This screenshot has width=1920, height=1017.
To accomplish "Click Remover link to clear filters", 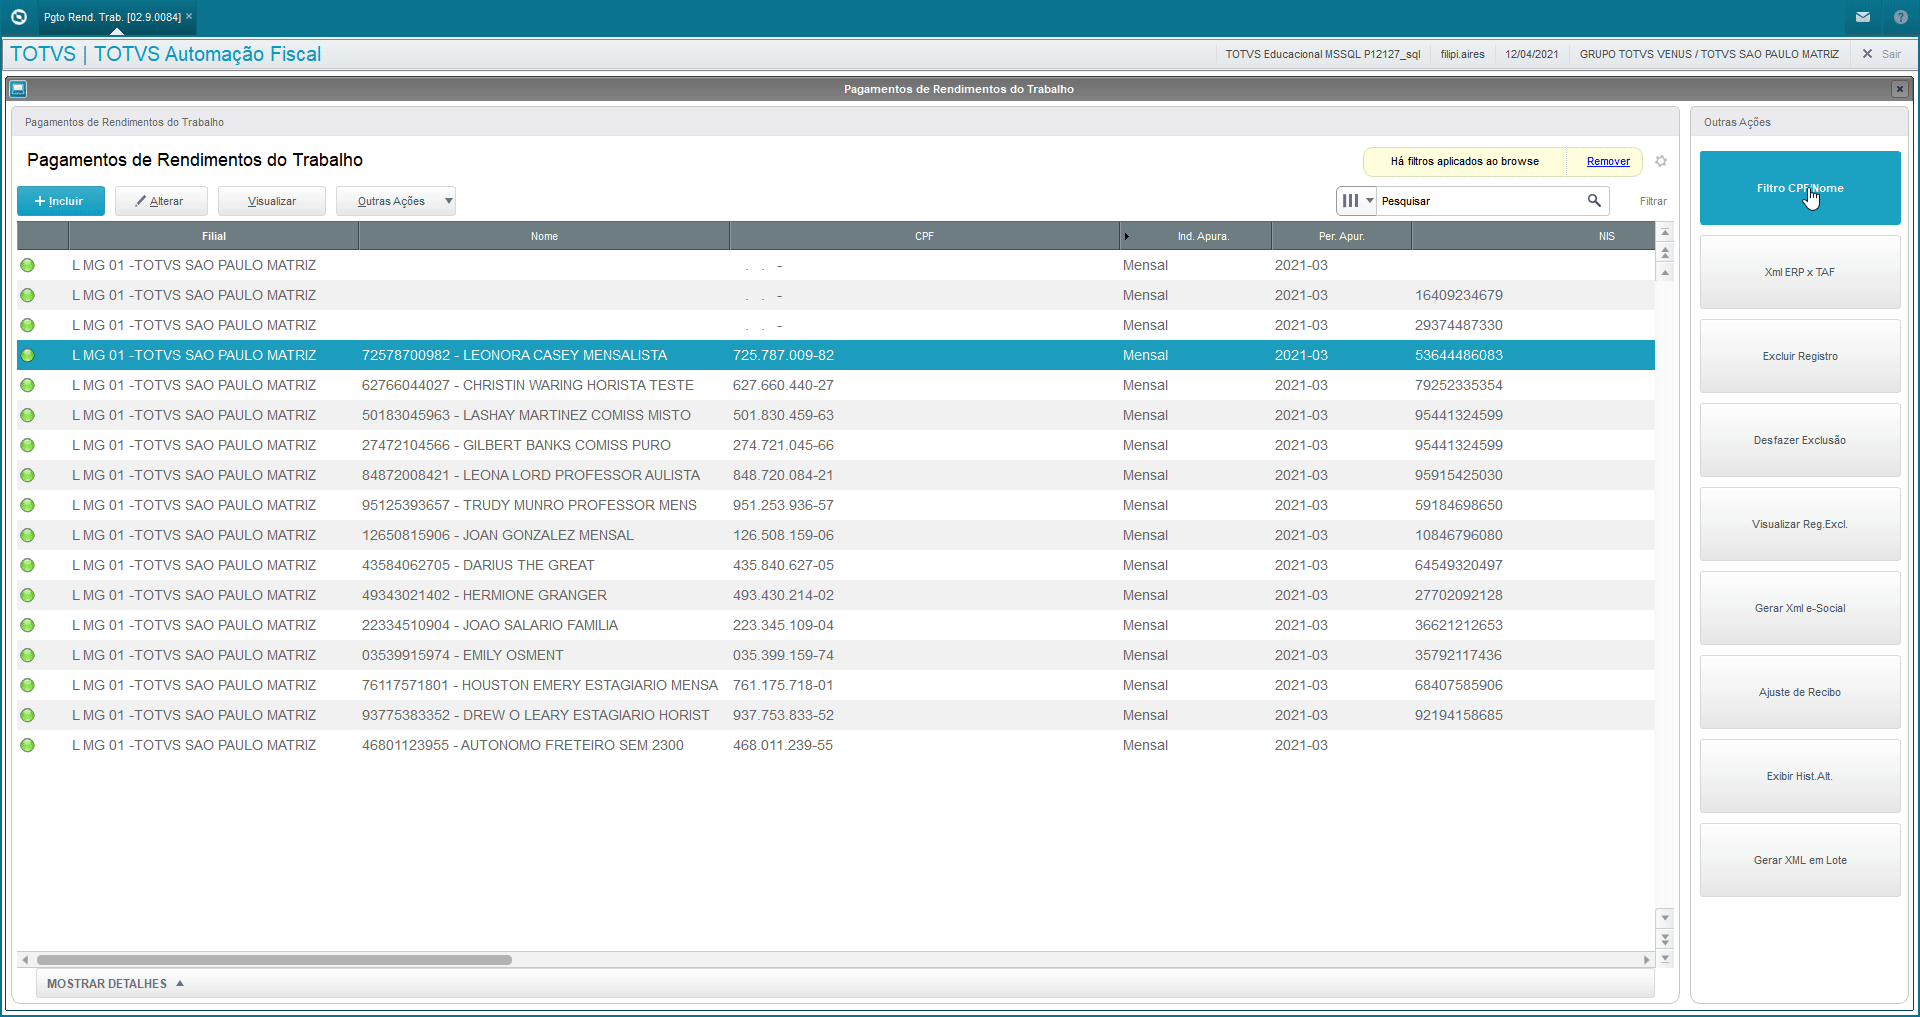I will 1608,161.
